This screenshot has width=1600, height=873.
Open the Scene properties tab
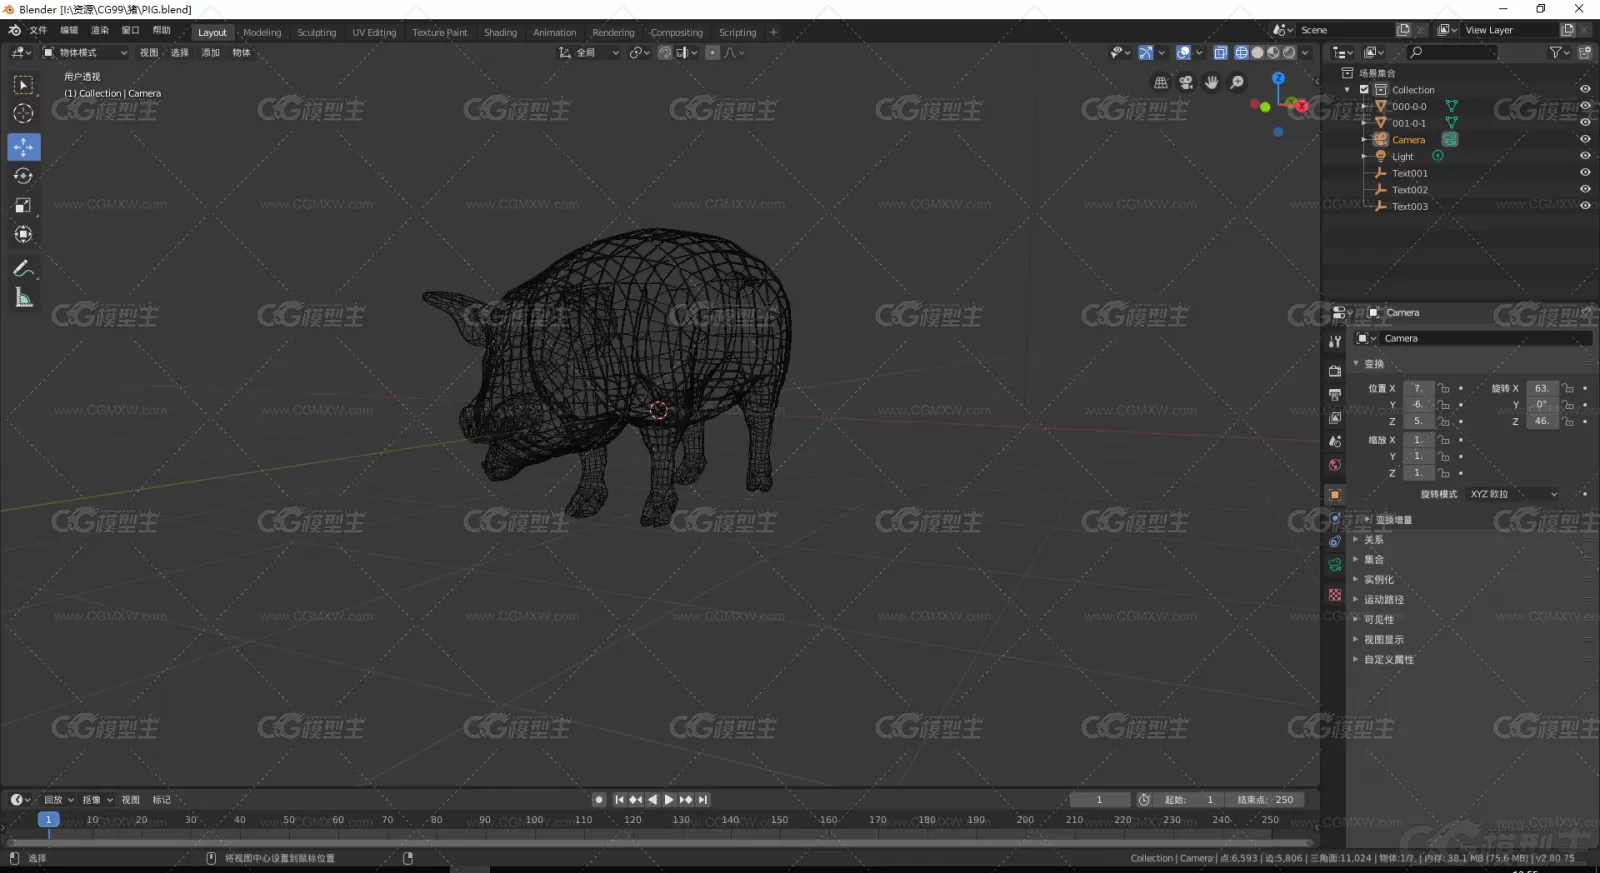1335,441
